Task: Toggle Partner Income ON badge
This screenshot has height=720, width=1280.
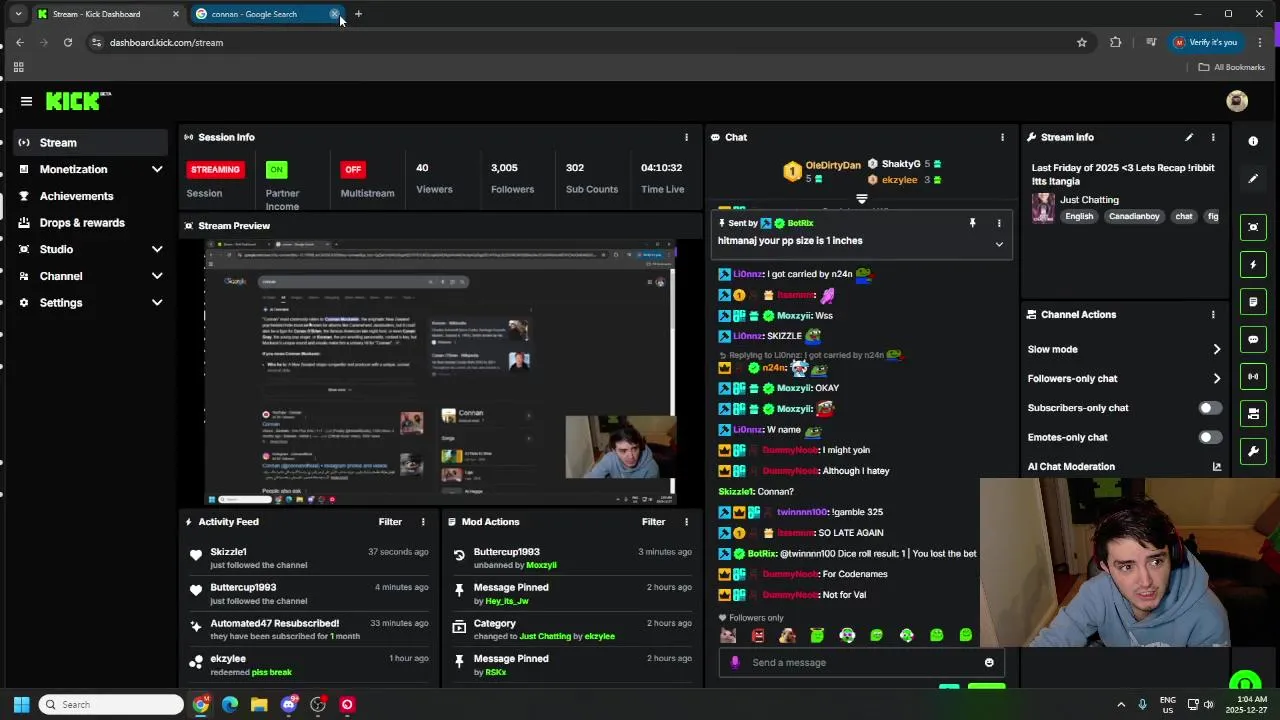Action: pyautogui.click(x=277, y=169)
